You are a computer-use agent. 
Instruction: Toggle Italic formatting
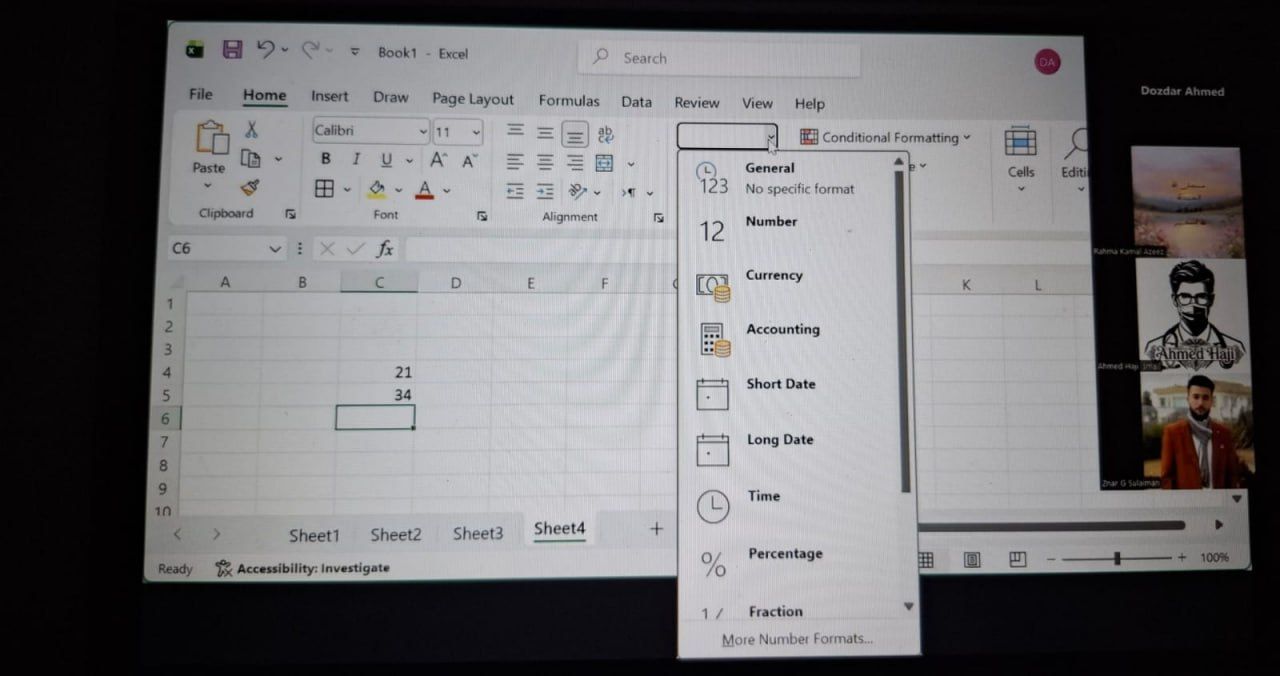pyautogui.click(x=355, y=159)
